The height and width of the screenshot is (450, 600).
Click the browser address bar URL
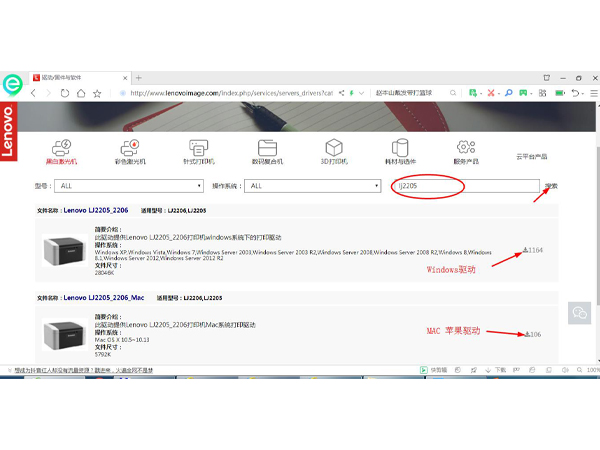pyautogui.click(x=230, y=93)
